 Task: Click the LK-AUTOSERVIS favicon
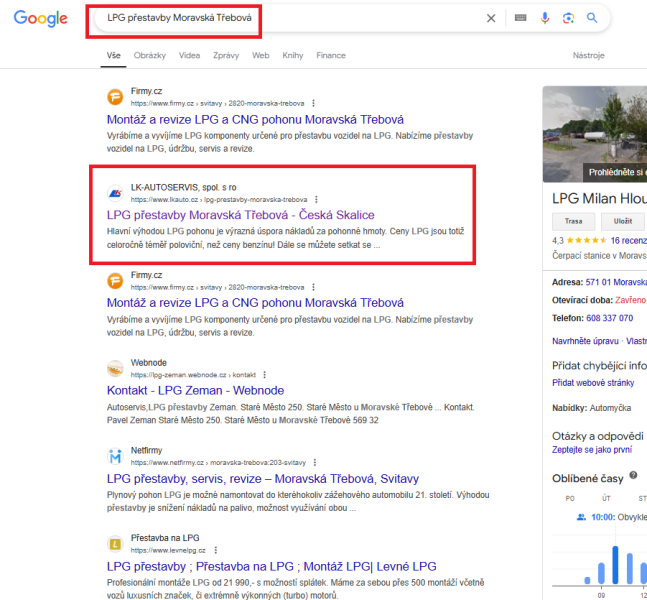tap(115, 193)
